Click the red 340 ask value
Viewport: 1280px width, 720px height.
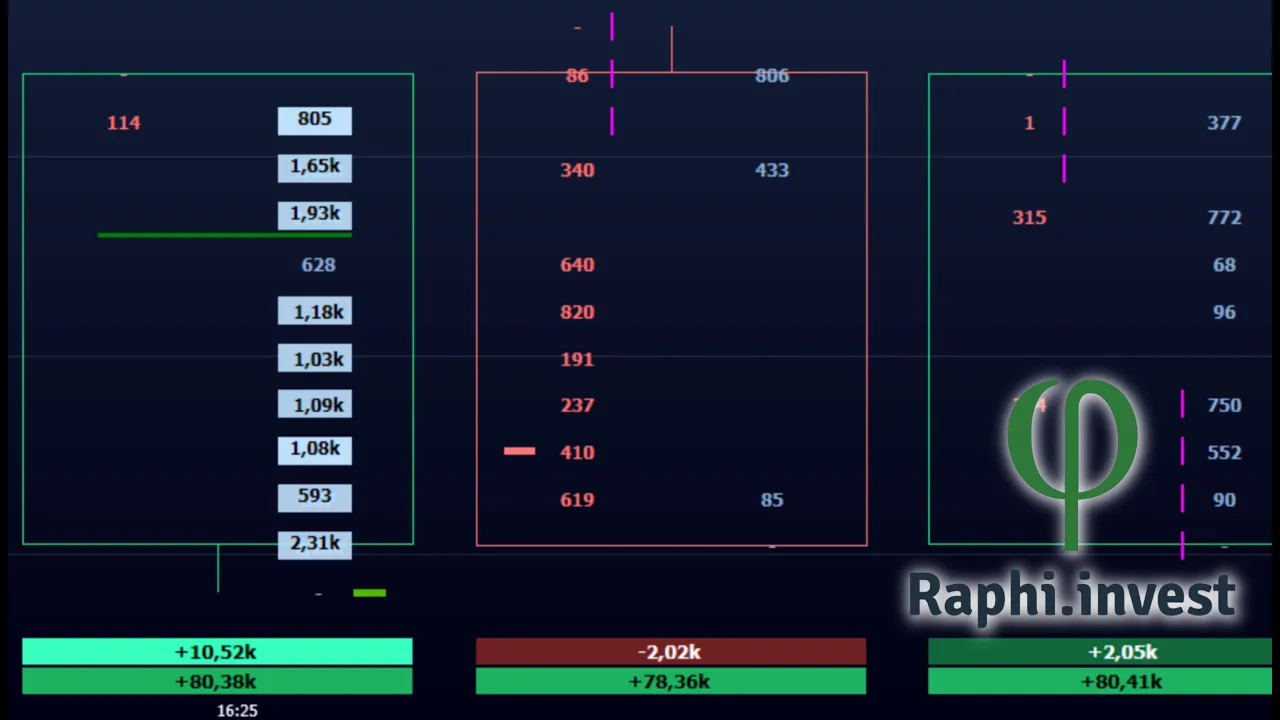click(577, 170)
